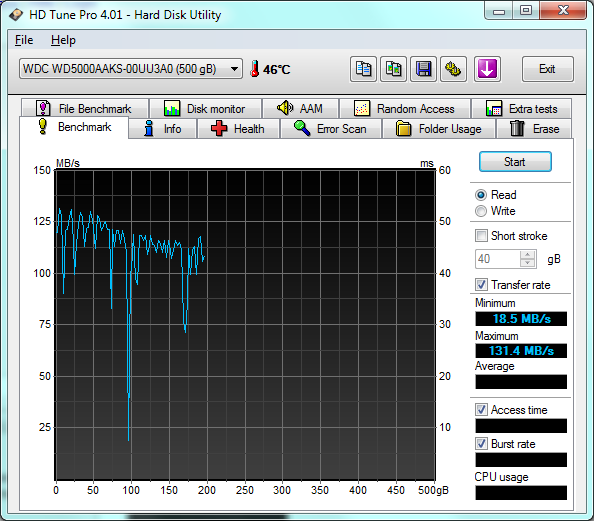This screenshot has width=594, height=521.
Task: Open the File menu
Action: coord(24,40)
